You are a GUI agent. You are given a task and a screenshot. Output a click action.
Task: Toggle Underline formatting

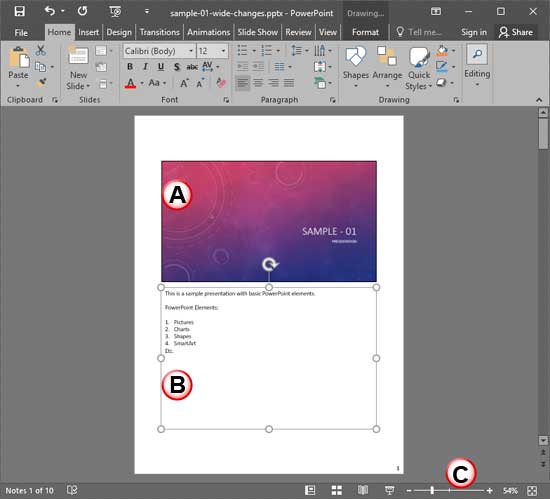pyautogui.click(x=161, y=67)
